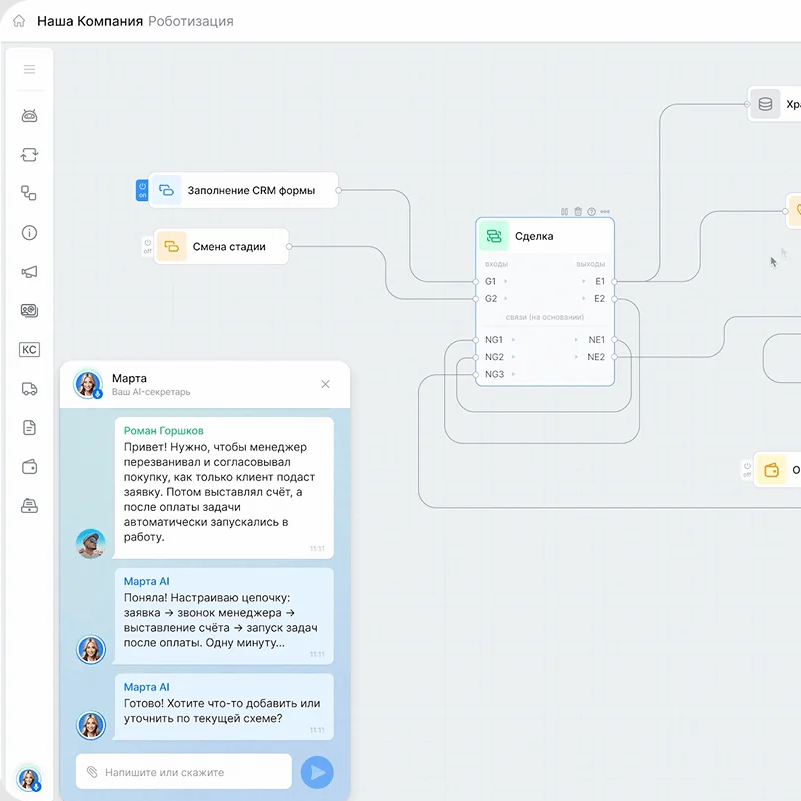Click Наша Компания in the breadcrumb
The width and height of the screenshot is (801, 801).
90,21
